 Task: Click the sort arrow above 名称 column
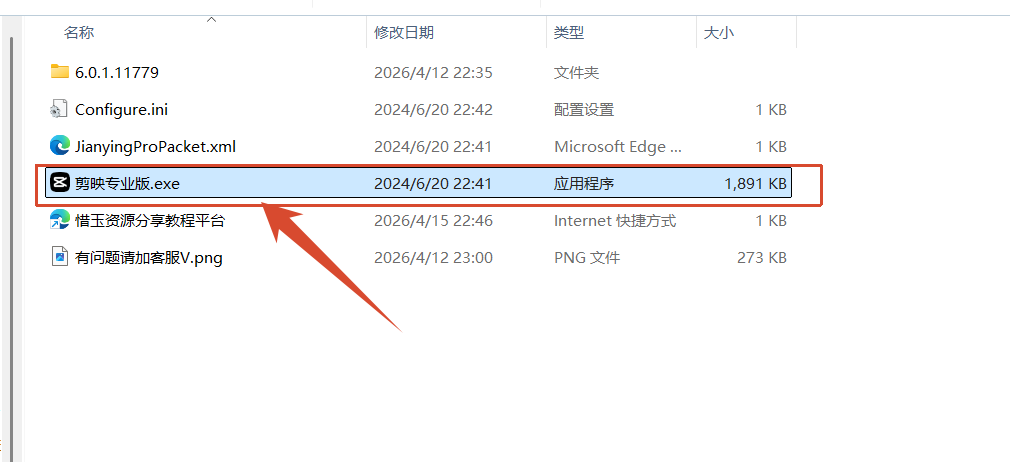click(211, 20)
